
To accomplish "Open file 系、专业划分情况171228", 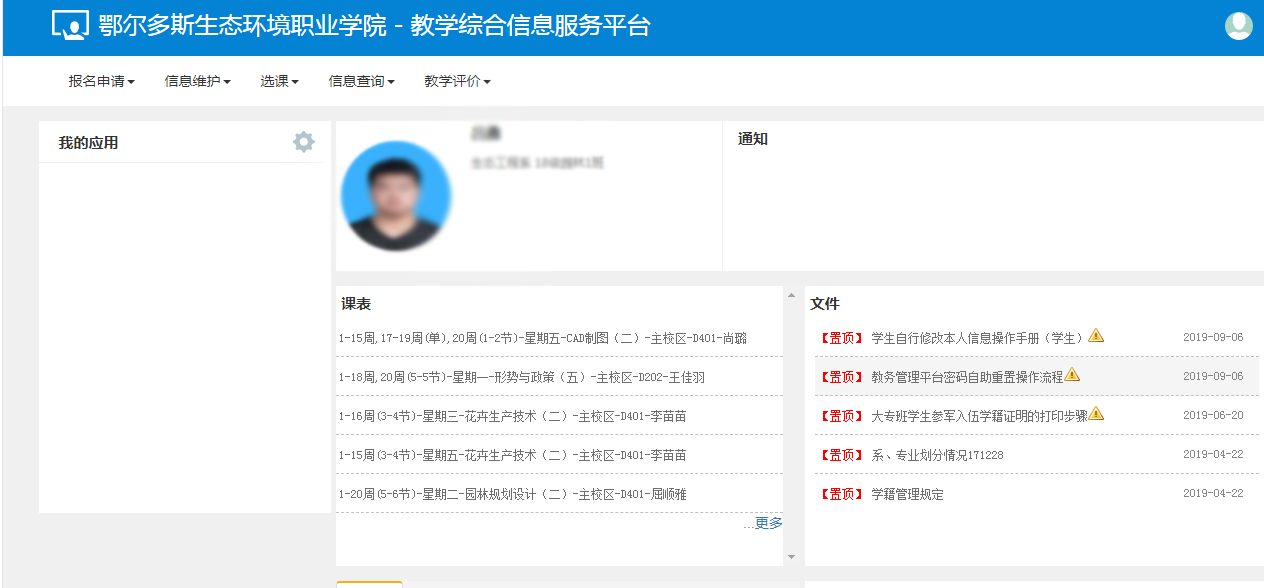I will [937, 455].
